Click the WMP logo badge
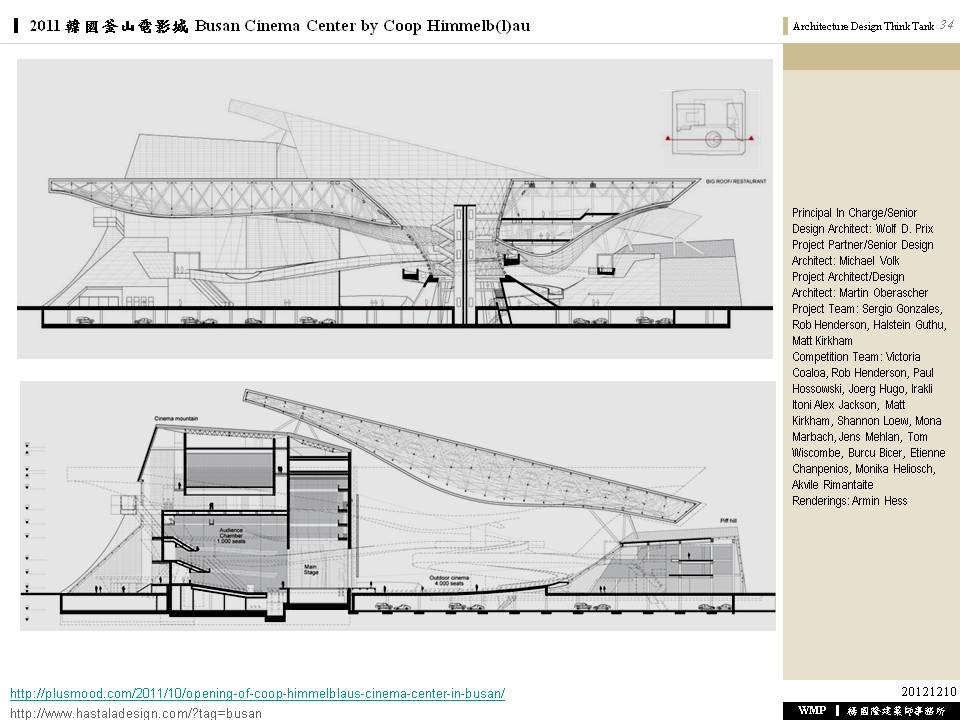960x720 pixels. click(812, 711)
